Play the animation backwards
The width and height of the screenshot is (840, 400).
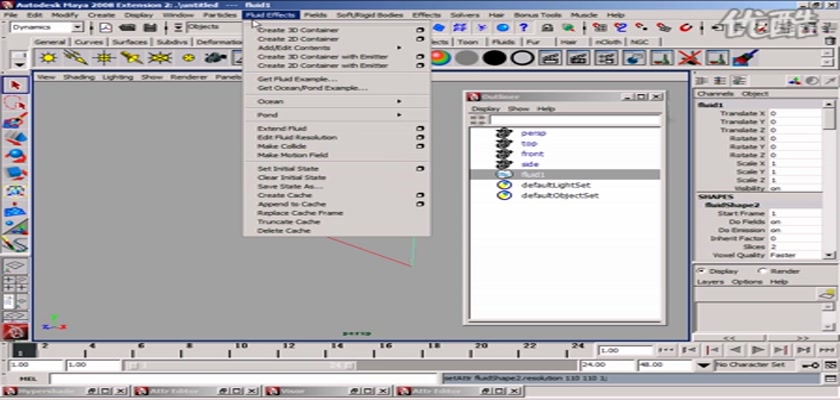click(x=735, y=350)
